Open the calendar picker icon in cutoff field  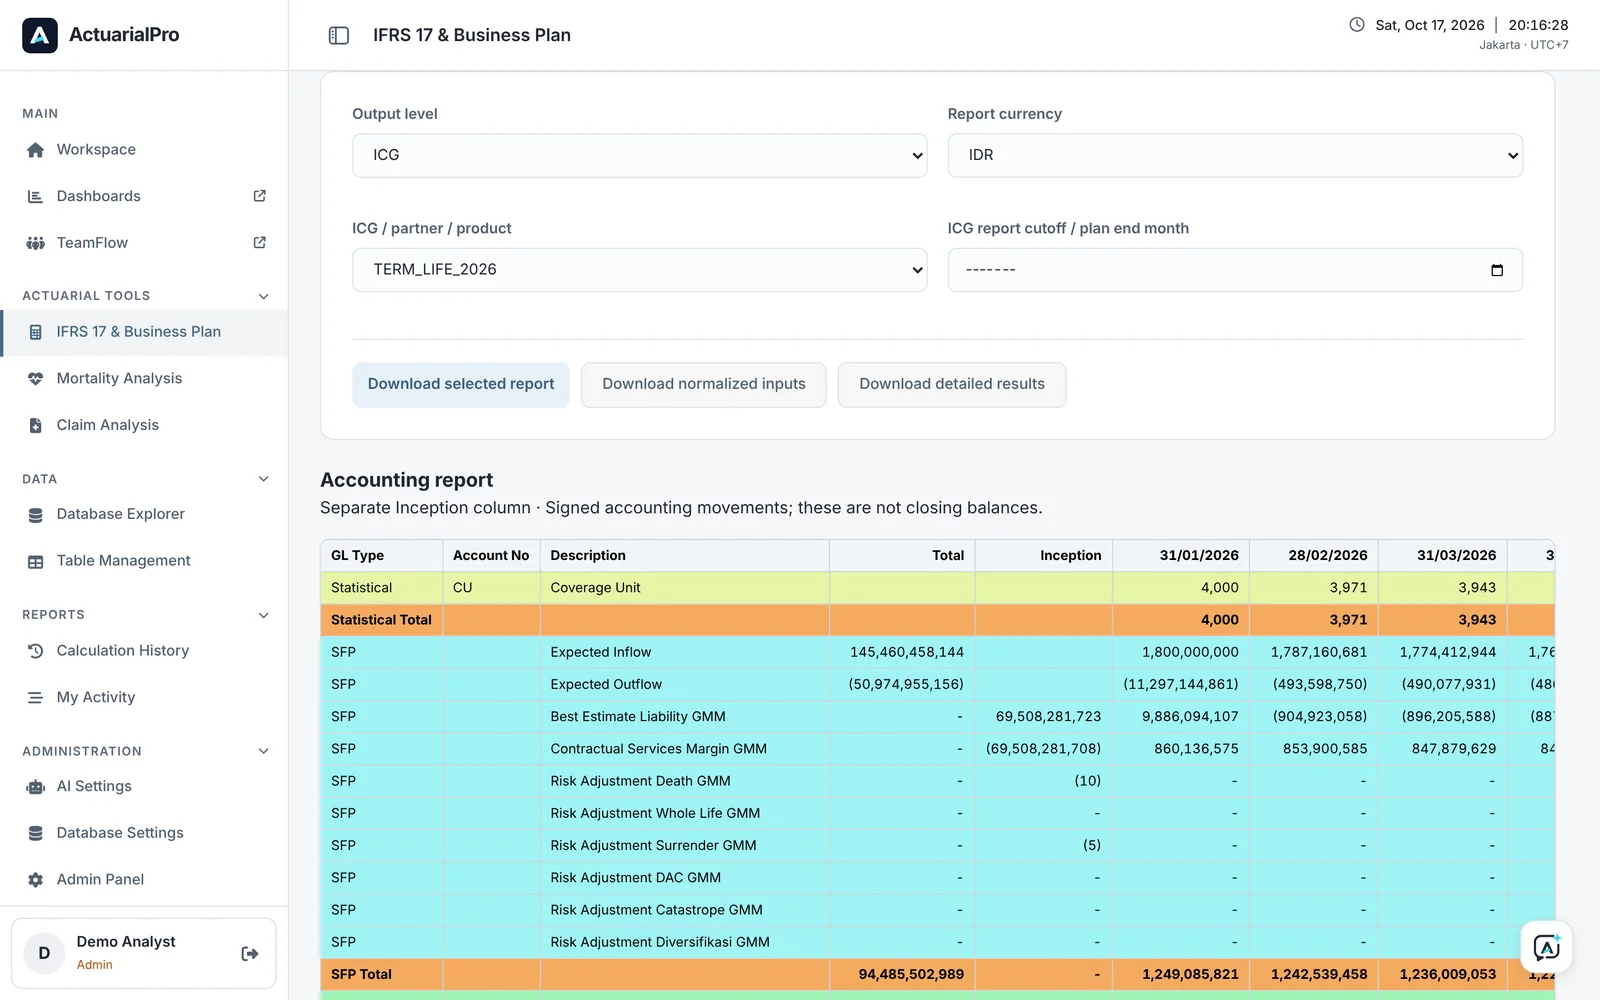pyautogui.click(x=1497, y=270)
